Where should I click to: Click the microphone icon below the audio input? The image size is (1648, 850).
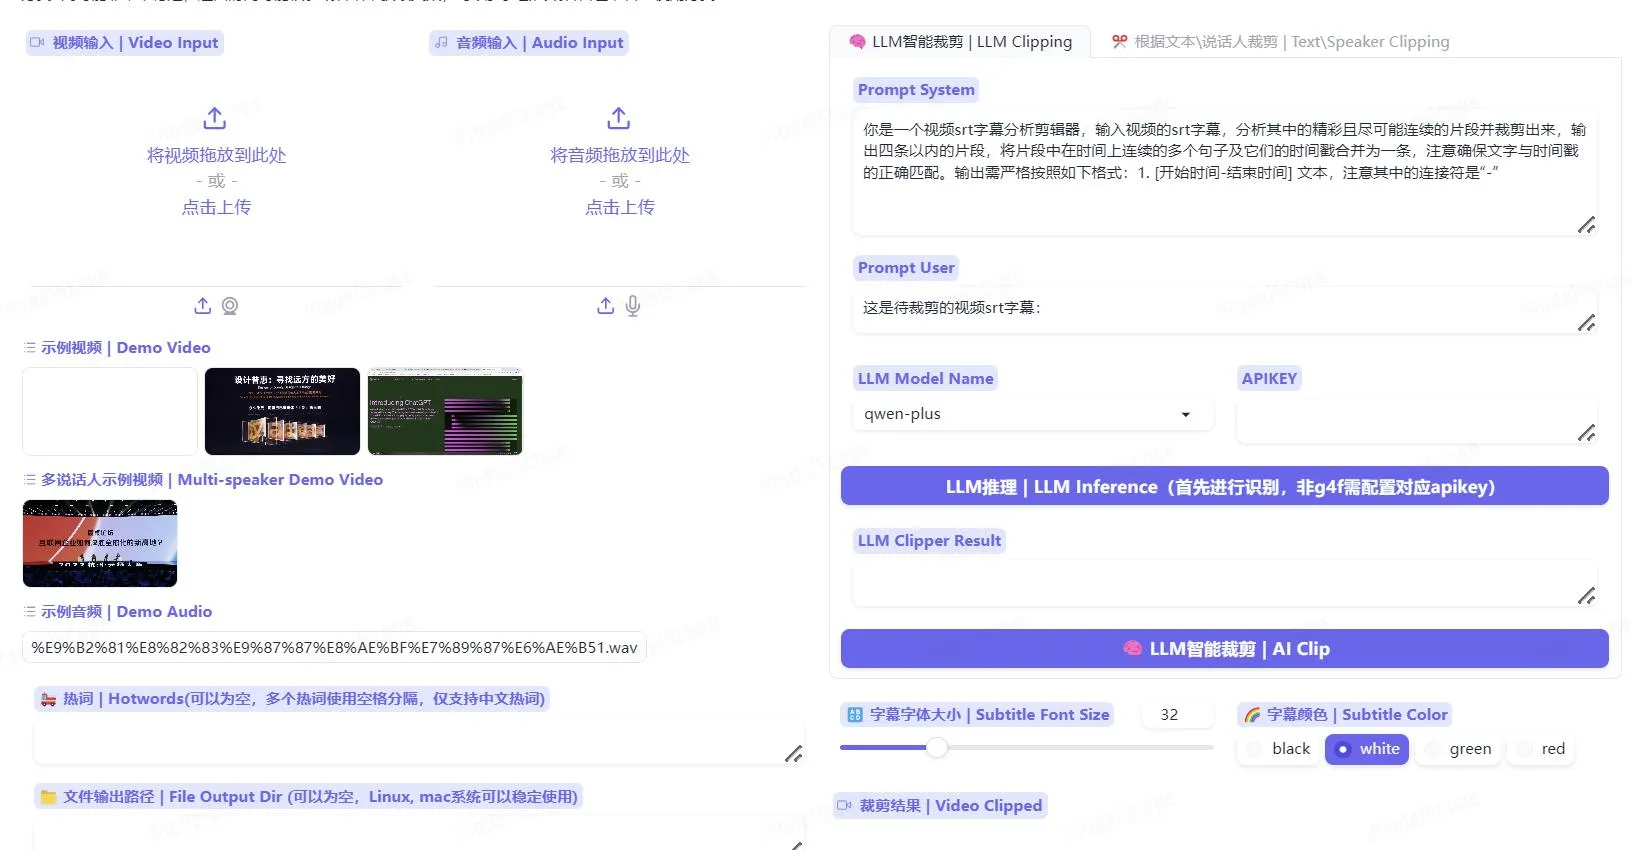pyautogui.click(x=633, y=306)
